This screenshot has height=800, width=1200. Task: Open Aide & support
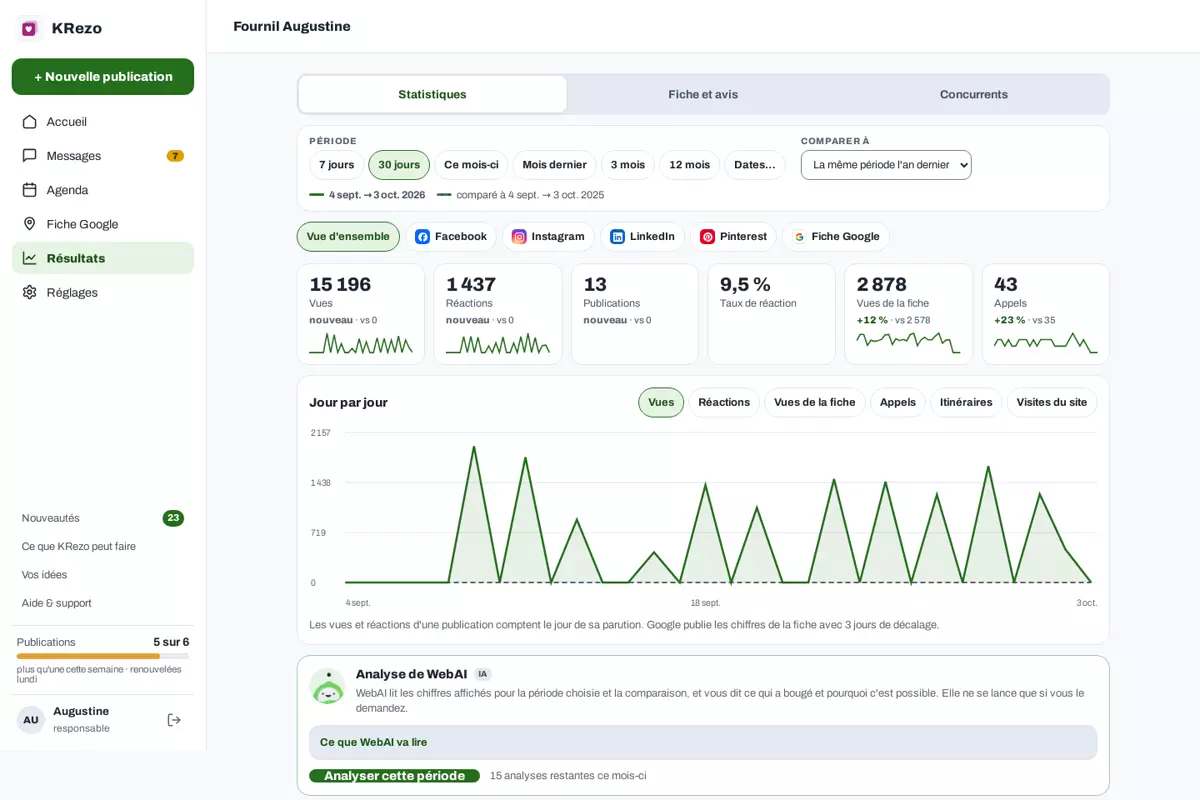tap(57, 603)
